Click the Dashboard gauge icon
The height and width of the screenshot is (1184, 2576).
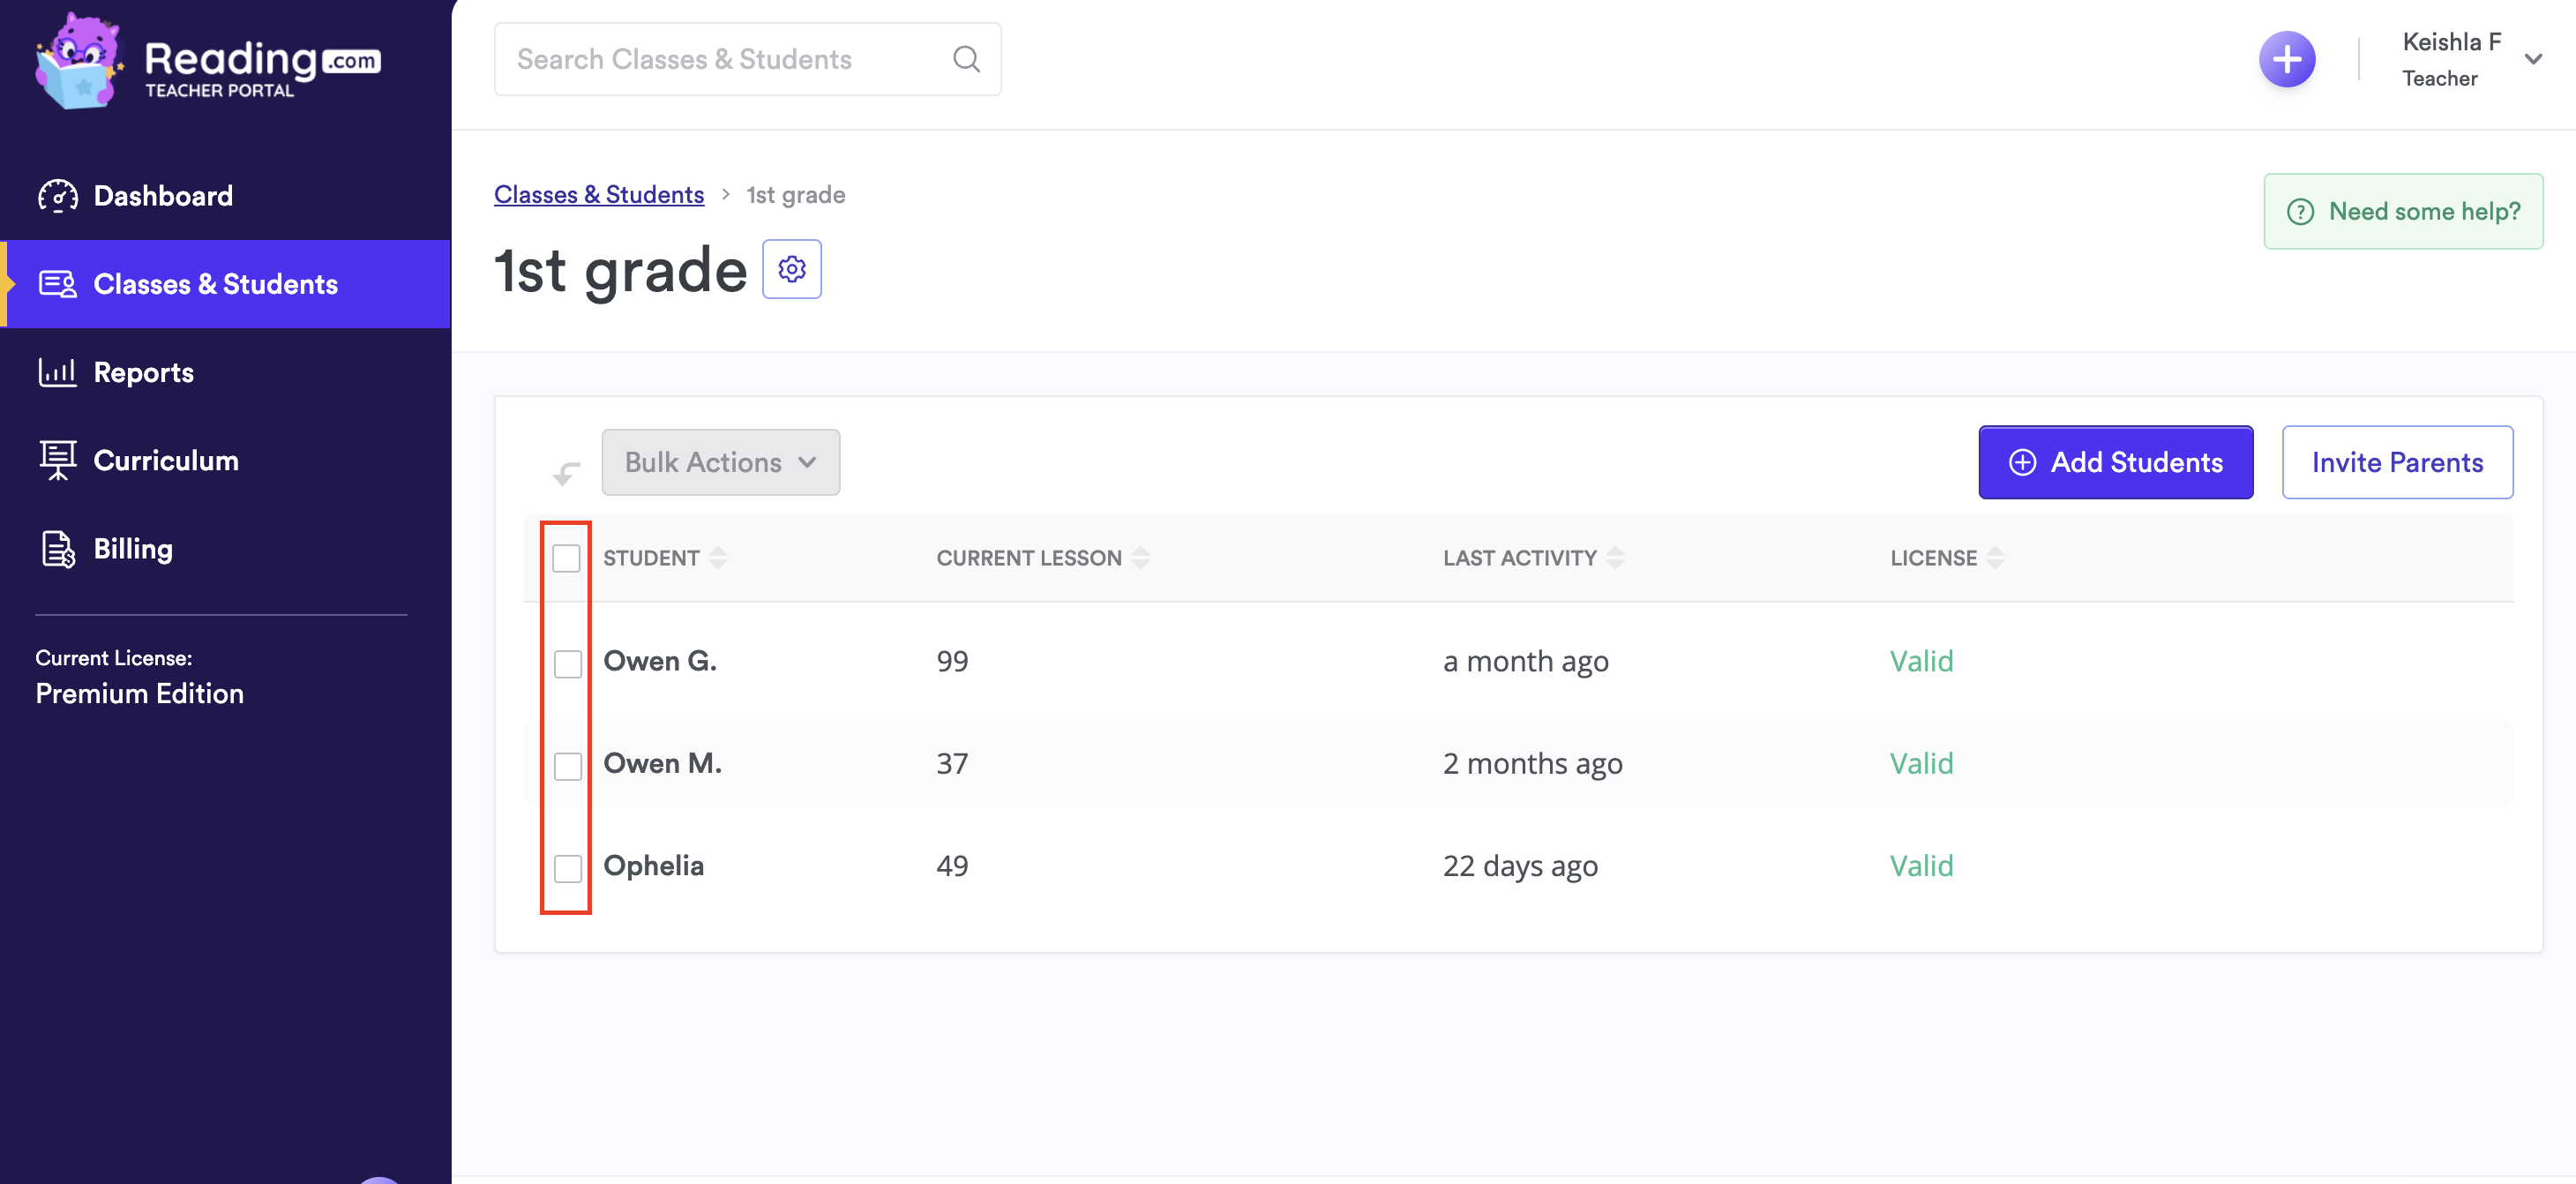57,196
